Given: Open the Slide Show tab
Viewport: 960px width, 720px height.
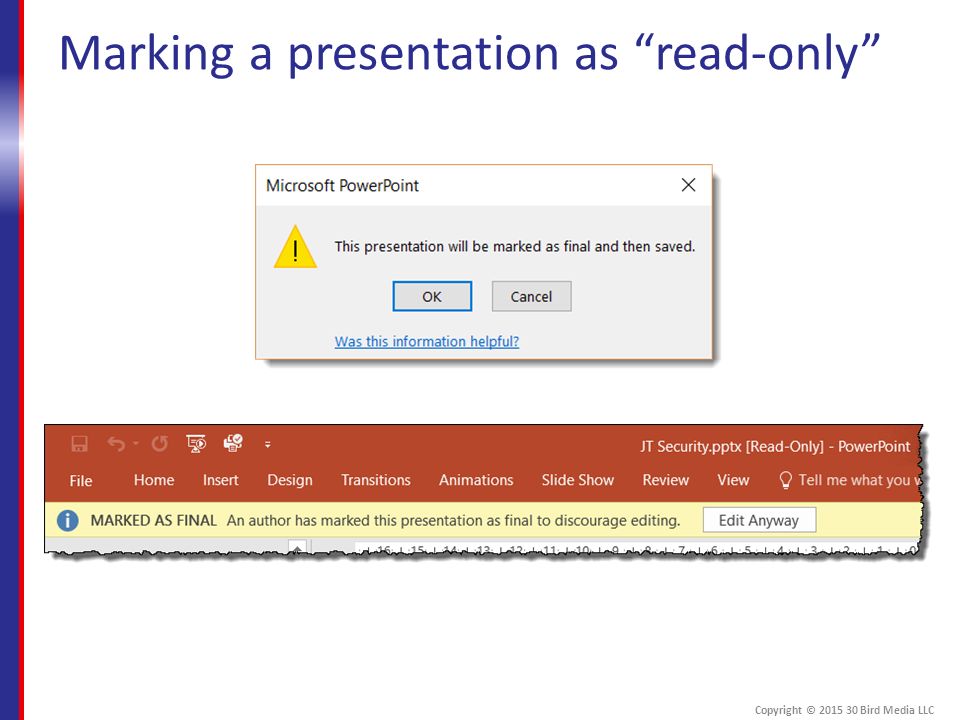Looking at the screenshot, I should [577, 480].
